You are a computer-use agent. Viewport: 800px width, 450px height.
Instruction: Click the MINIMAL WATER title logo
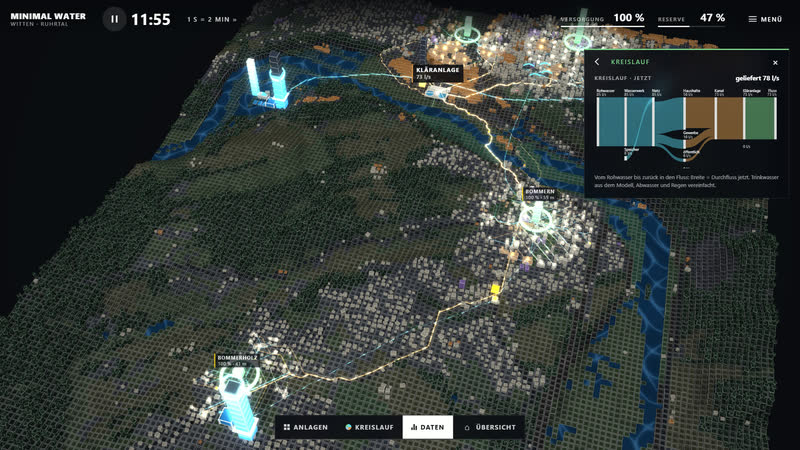pyautogui.click(x=48, y=16)
